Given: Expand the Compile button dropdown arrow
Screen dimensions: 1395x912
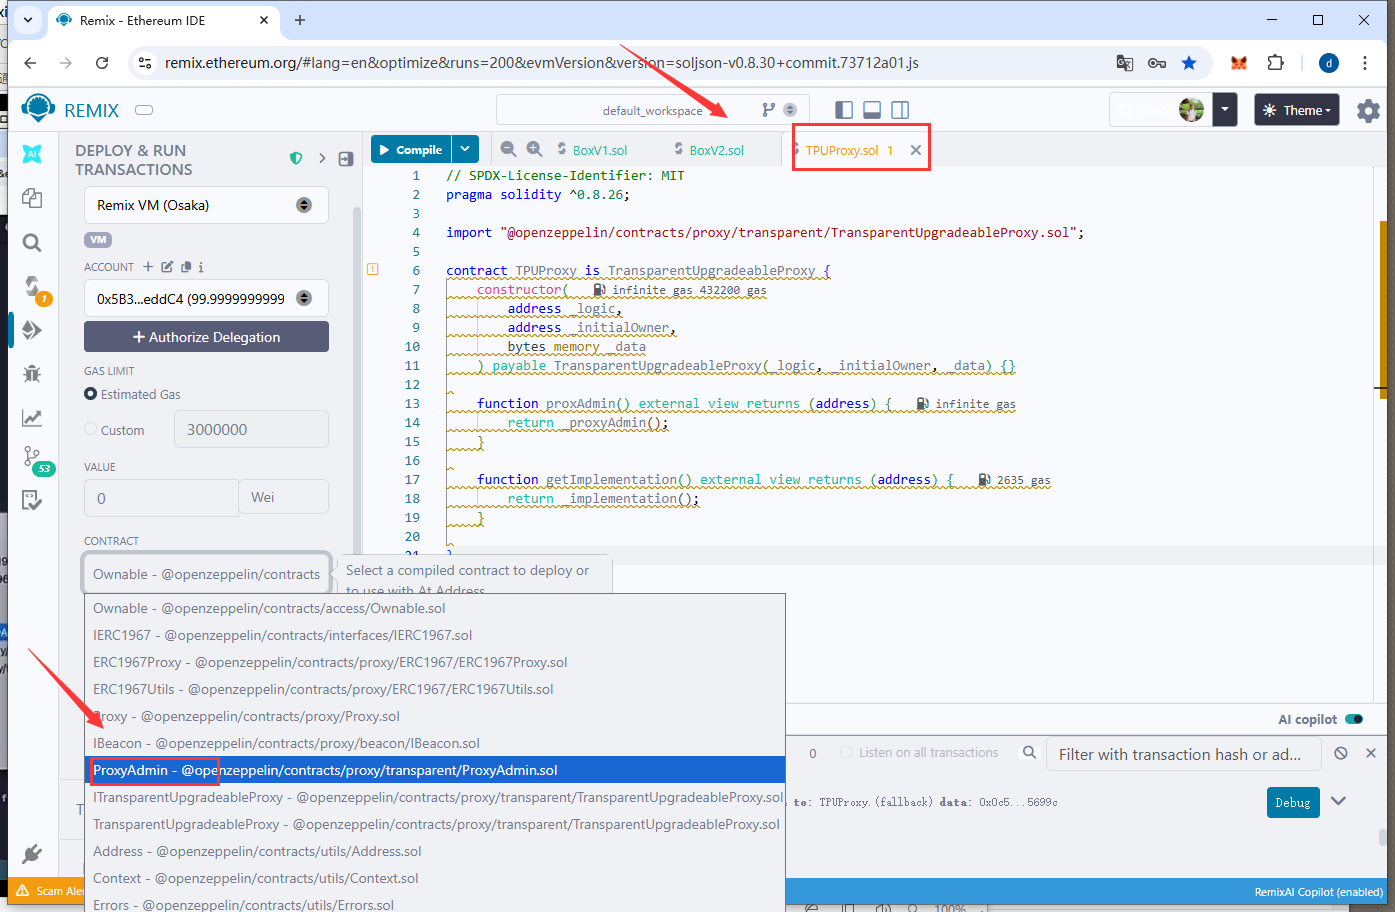Looking at the screenshot, I should 465,149.
